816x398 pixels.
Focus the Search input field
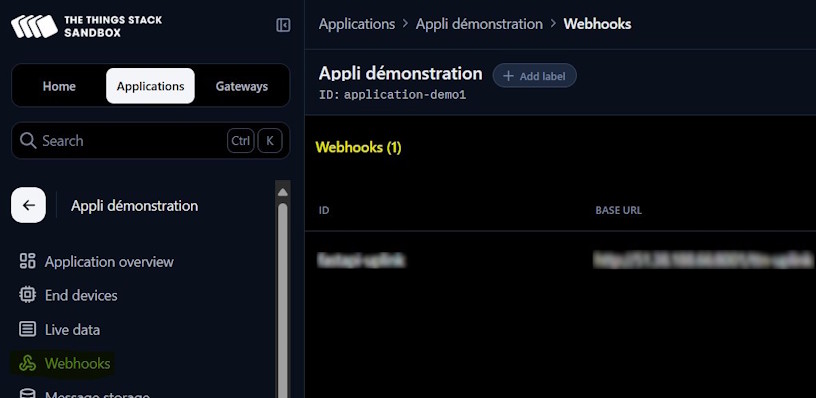(x=150, y=140)
